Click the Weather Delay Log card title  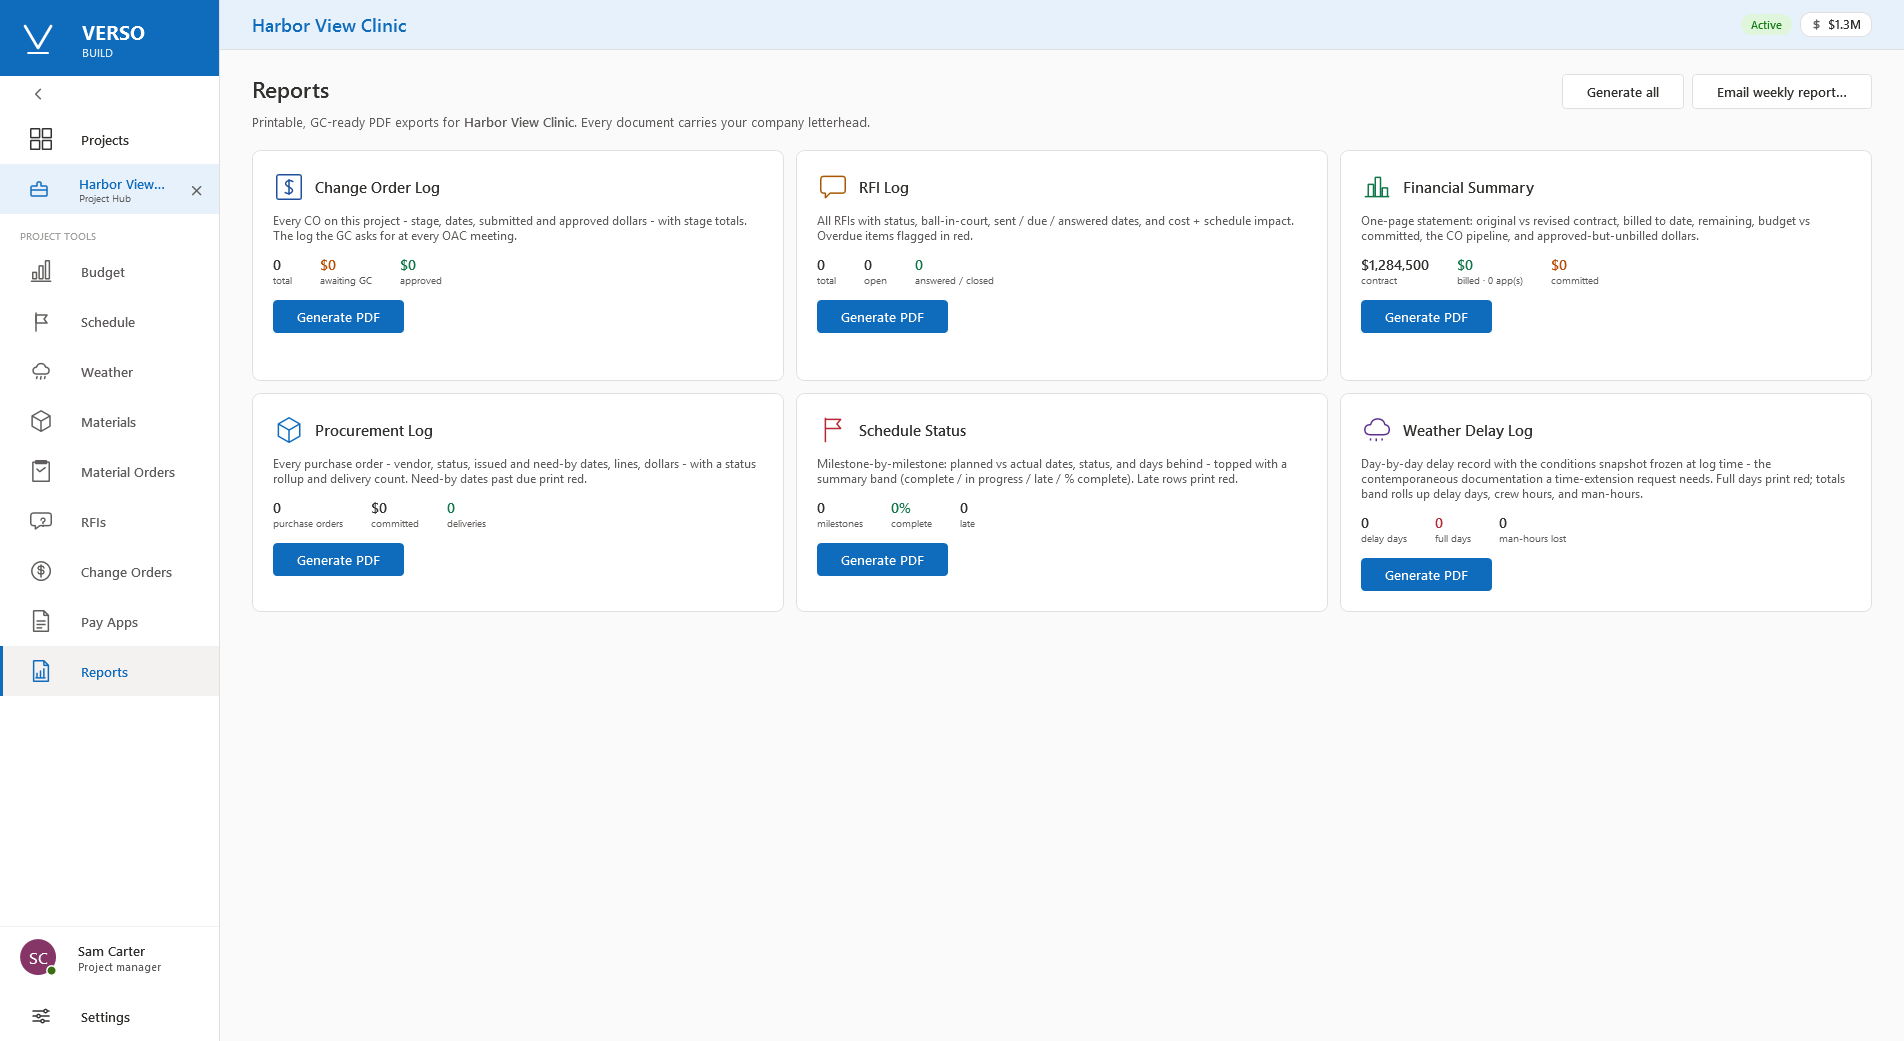(x=1468, y=430)
